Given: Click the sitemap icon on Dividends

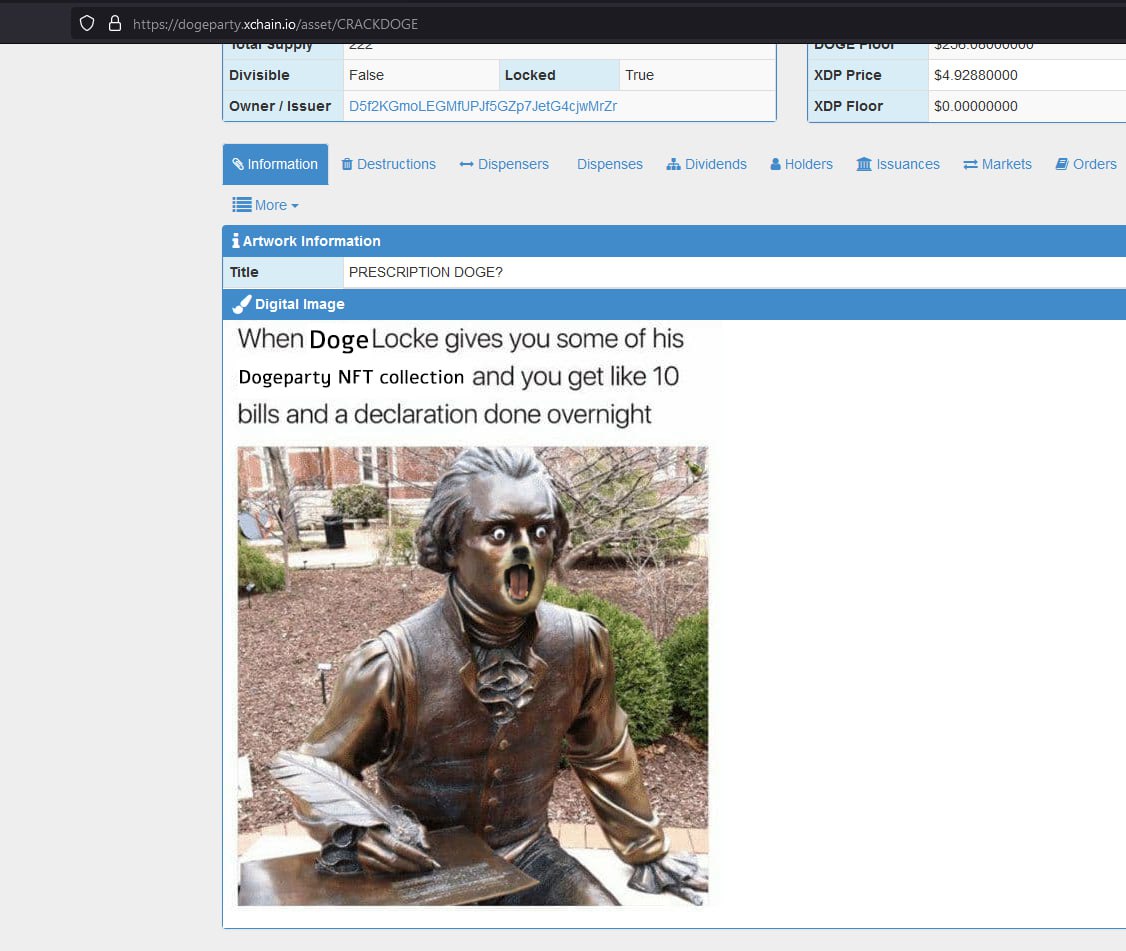Looking at the screenshot, I should 673,164.
